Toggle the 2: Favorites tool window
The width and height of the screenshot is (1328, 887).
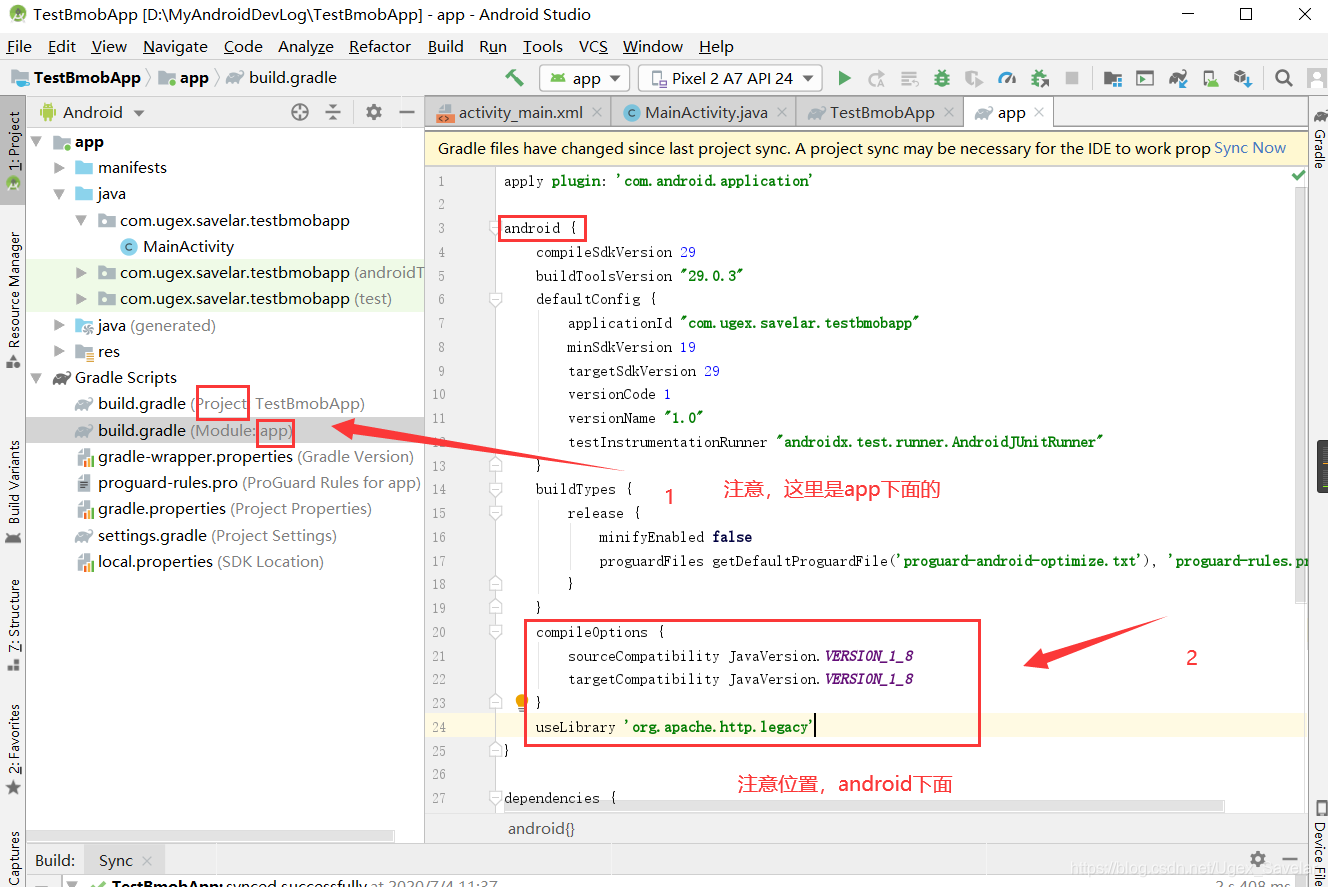[13, 749]
